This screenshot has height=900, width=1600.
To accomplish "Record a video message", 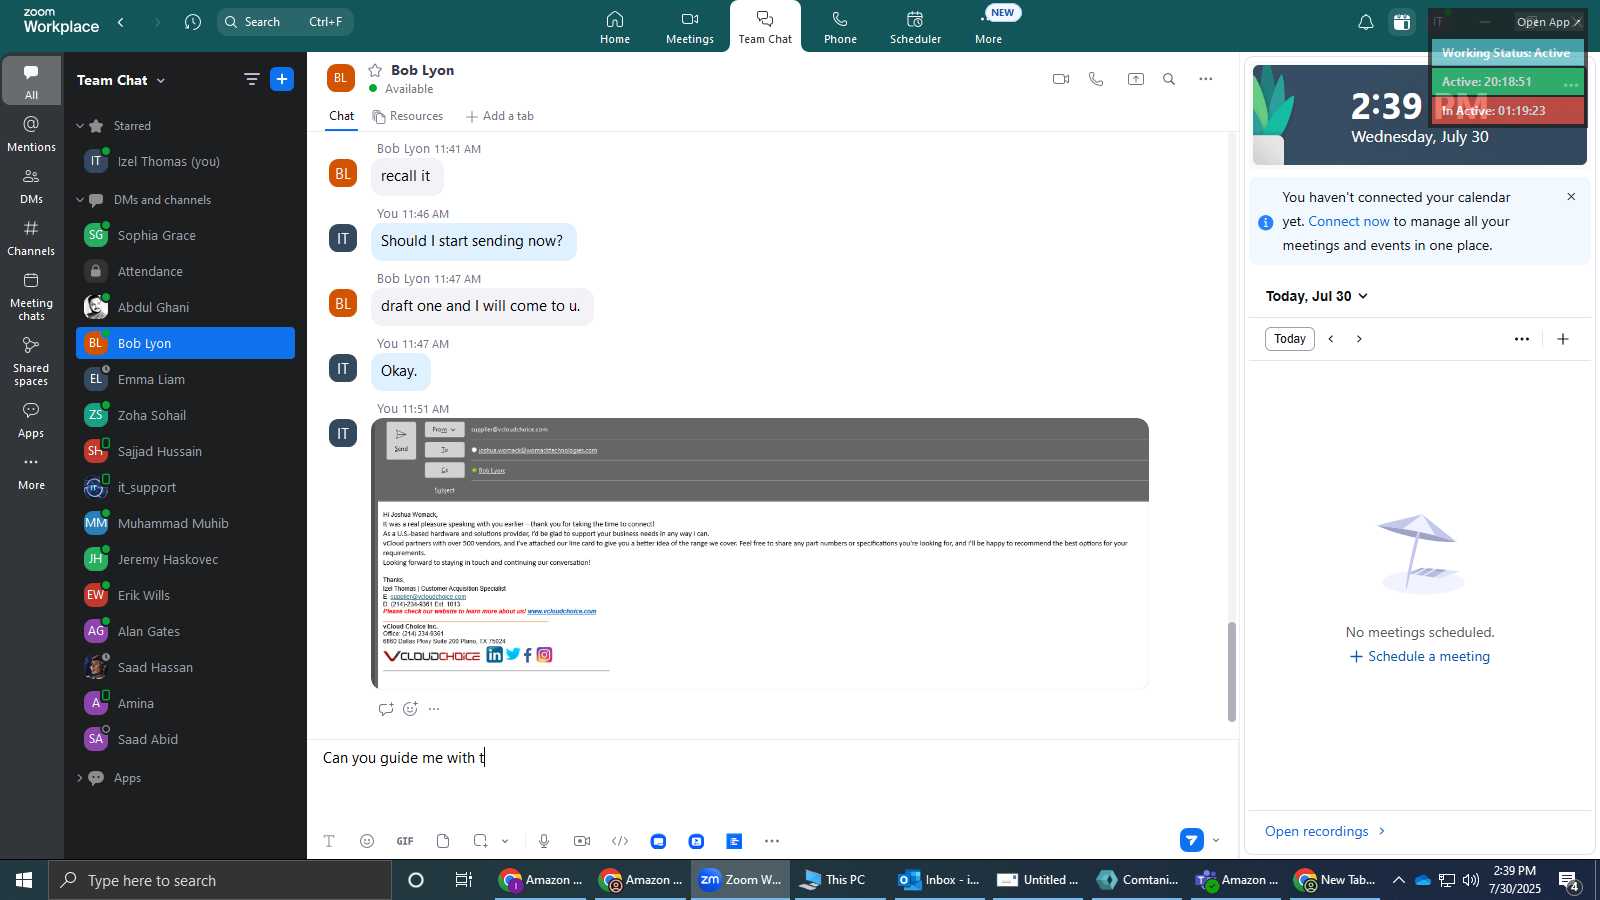I will (x=582, y=841).
